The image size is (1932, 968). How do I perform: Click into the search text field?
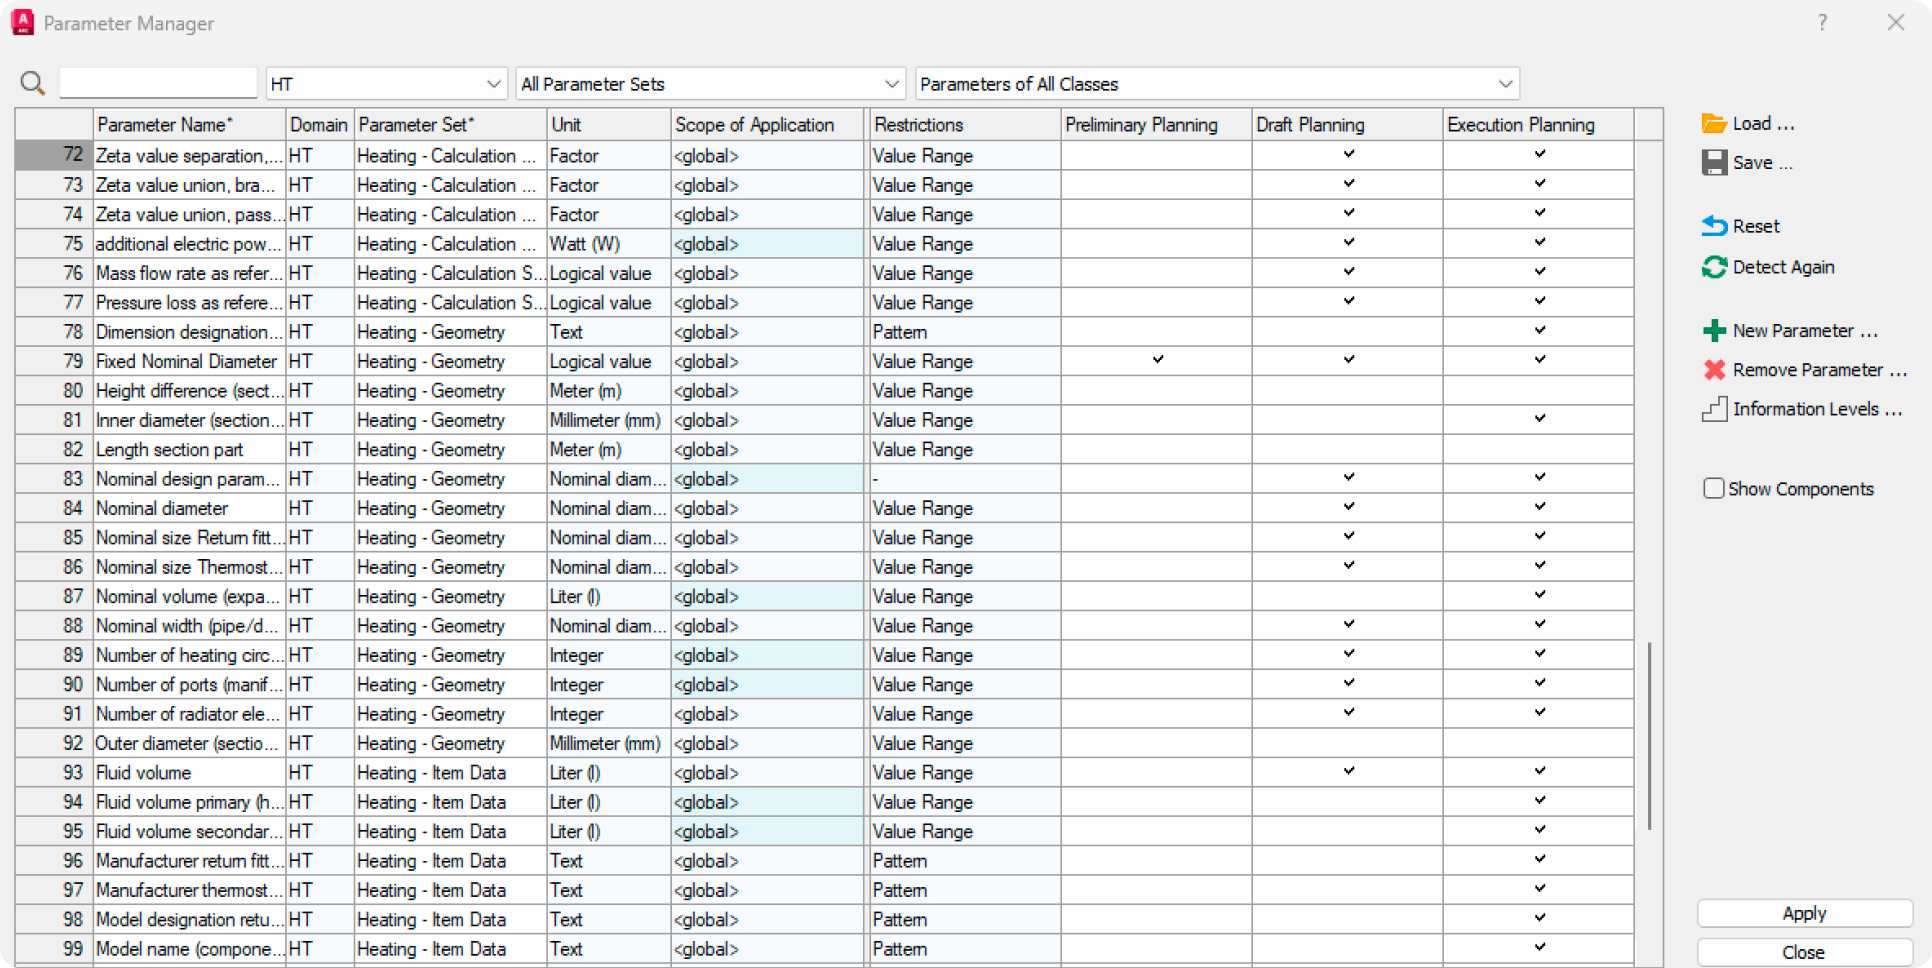[158, 83]
